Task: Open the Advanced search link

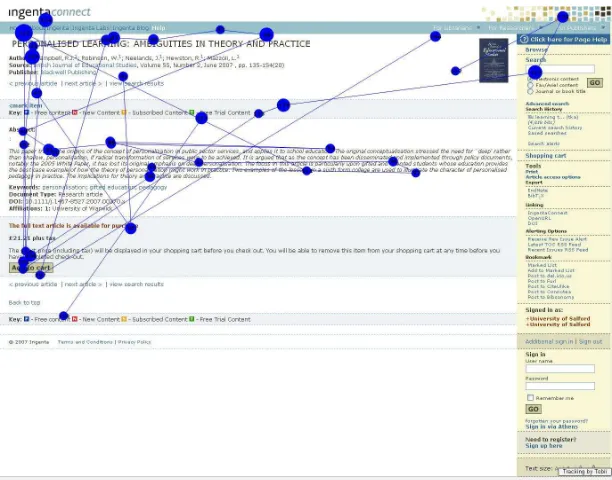Action: pos(547,104)
